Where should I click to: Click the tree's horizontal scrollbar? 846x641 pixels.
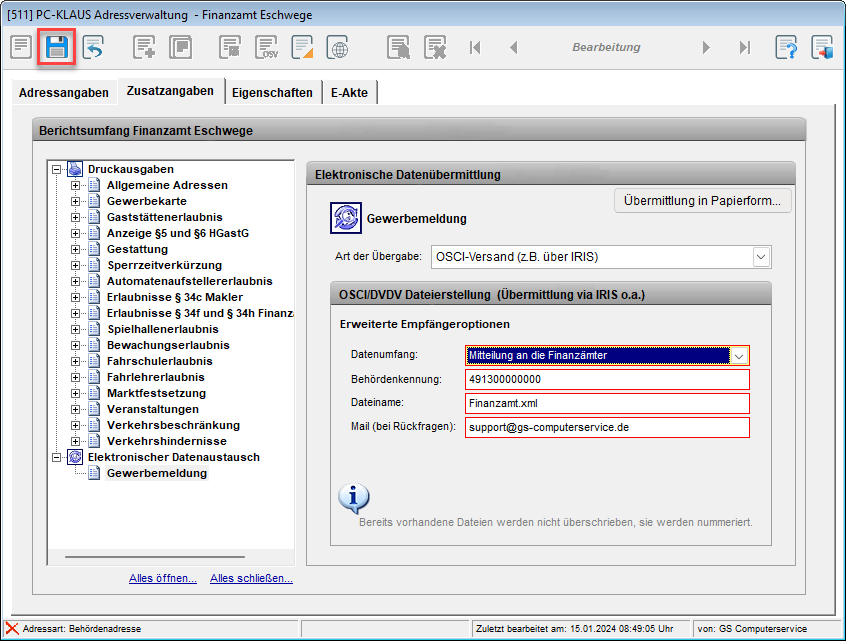coord(153,556)
